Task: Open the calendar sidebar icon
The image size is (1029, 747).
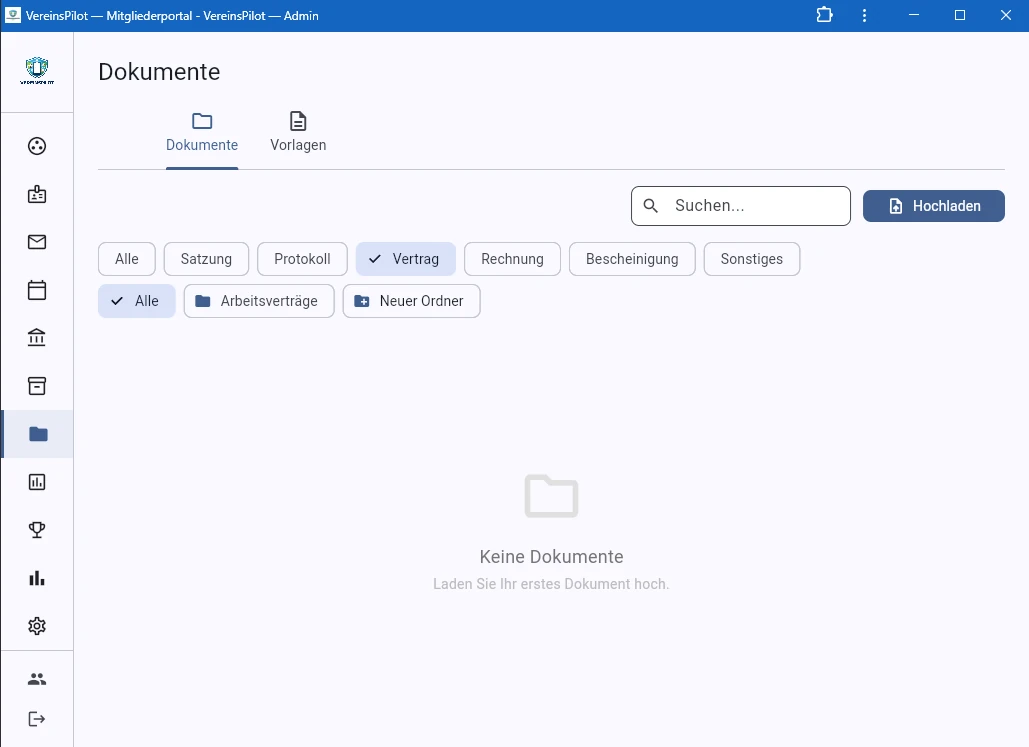Action: click(x=37, y=290)
